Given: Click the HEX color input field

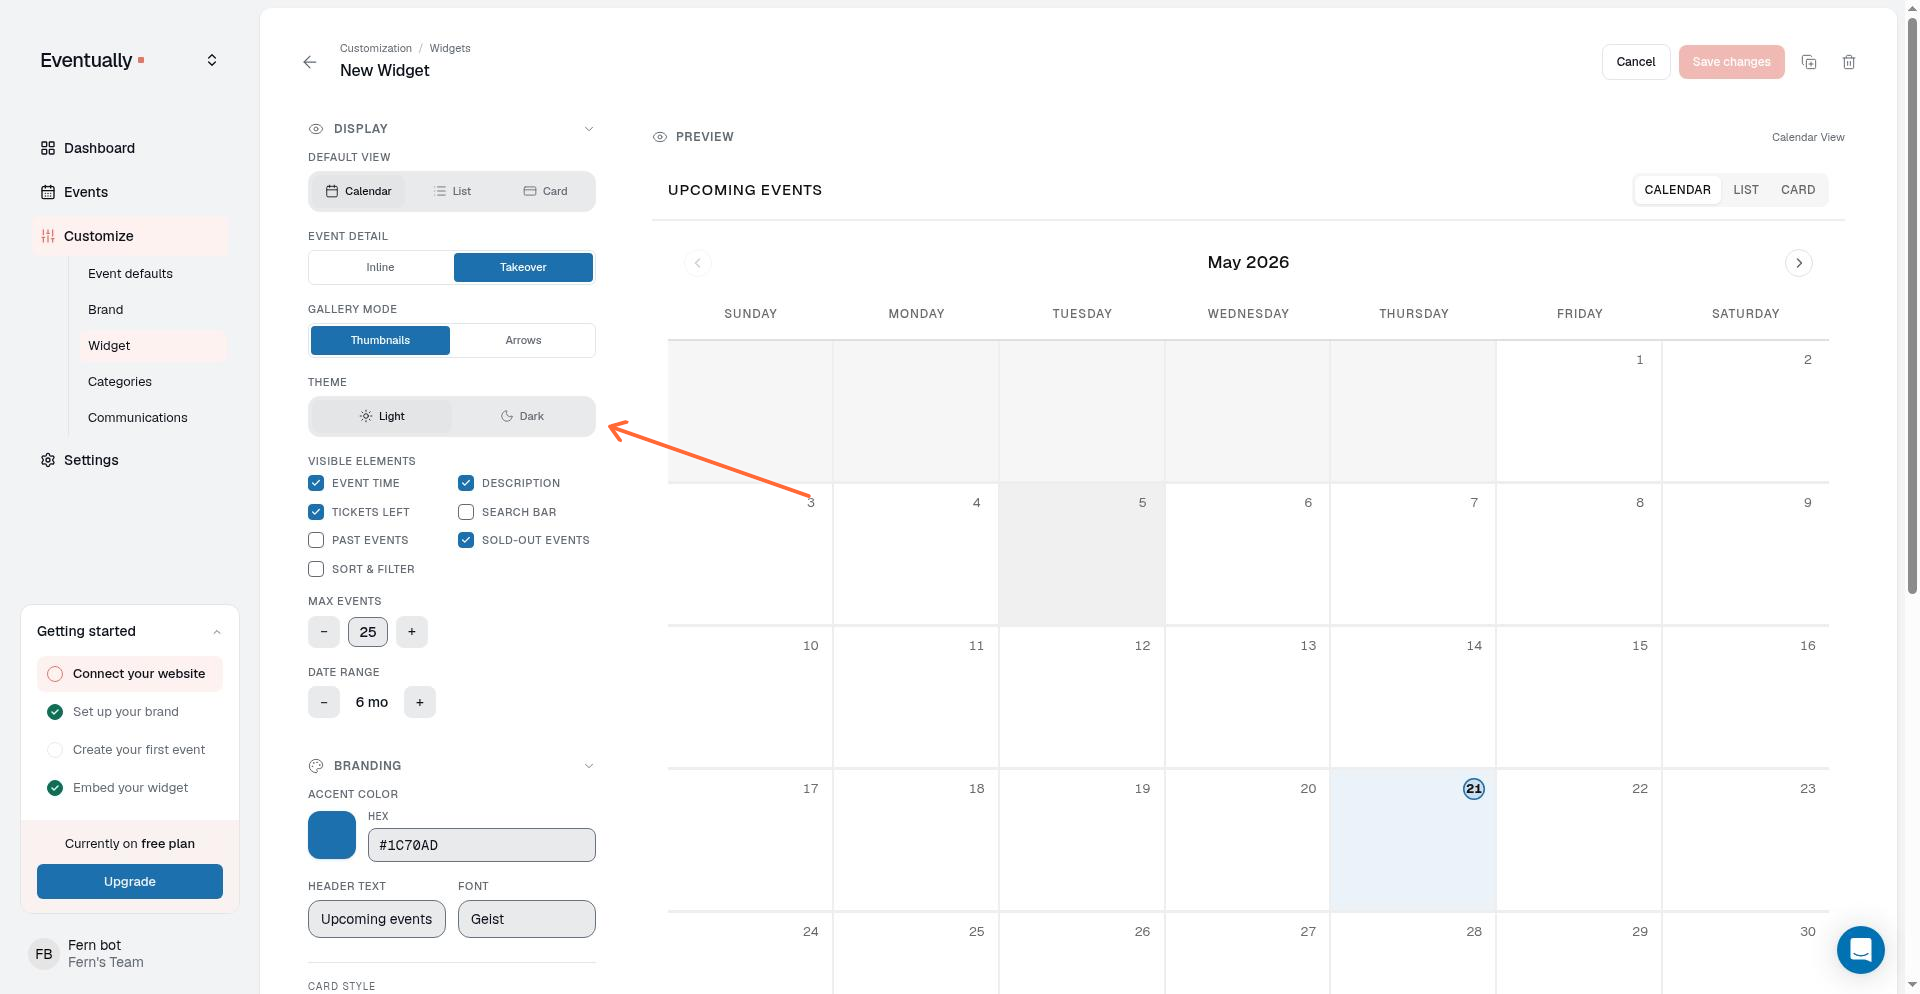Looking at the screenshot, I should [482, 845].
